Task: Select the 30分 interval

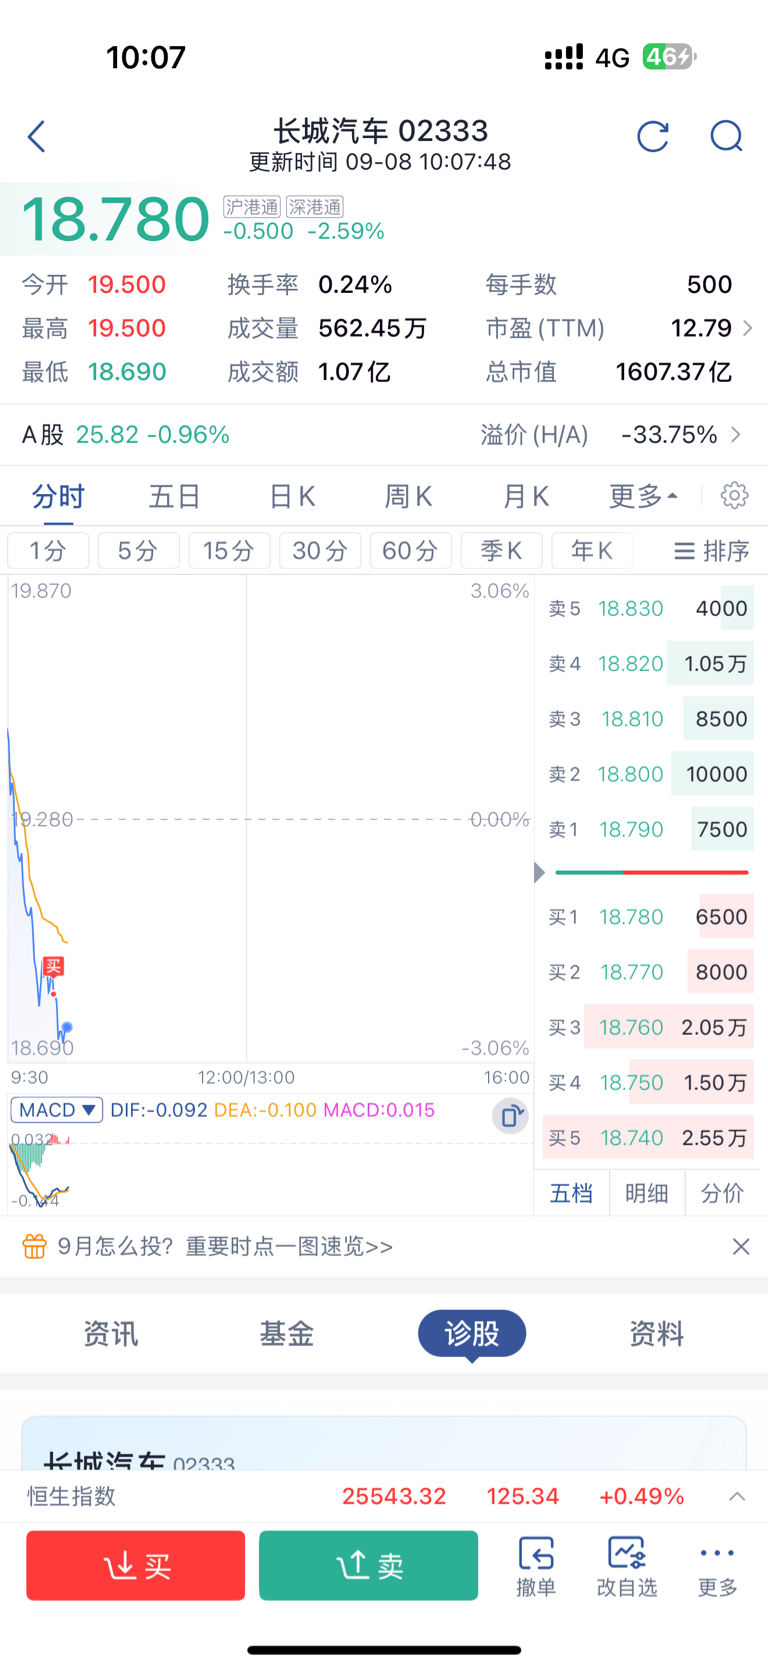Action: tap(320, 551)
